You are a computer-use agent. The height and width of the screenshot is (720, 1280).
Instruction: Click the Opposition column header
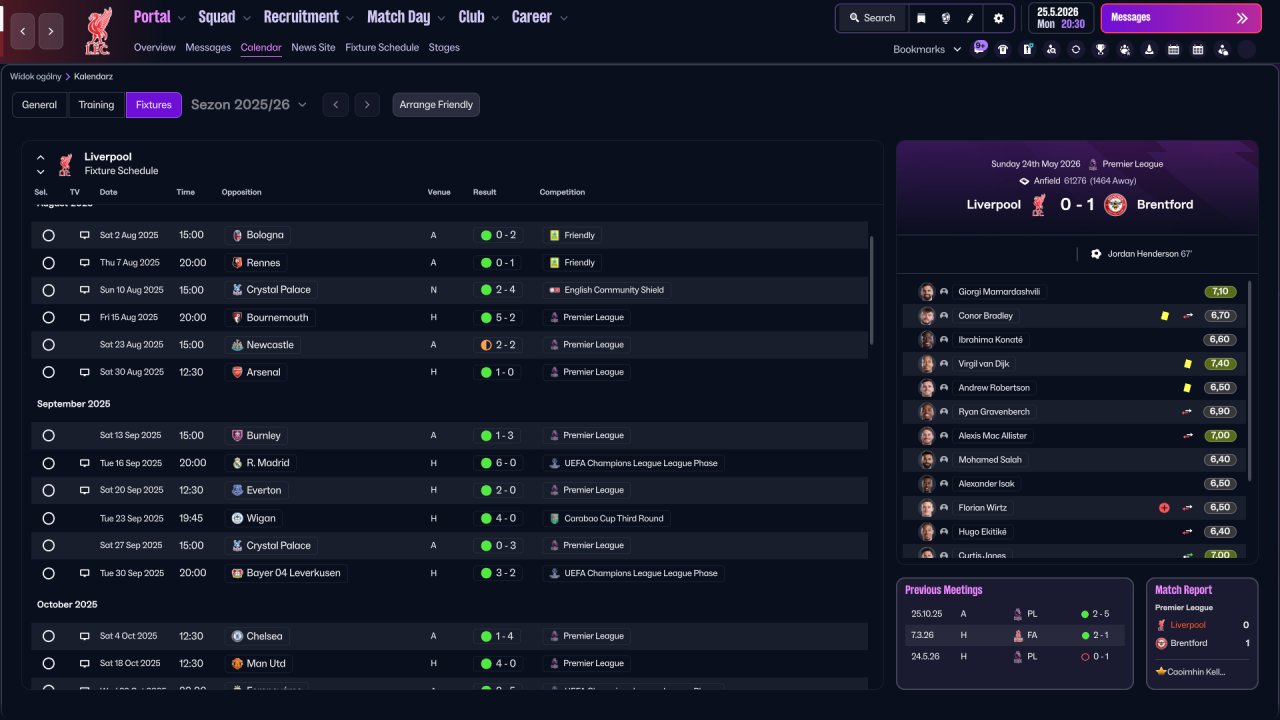pyautogui.click(x=241, y=192)
